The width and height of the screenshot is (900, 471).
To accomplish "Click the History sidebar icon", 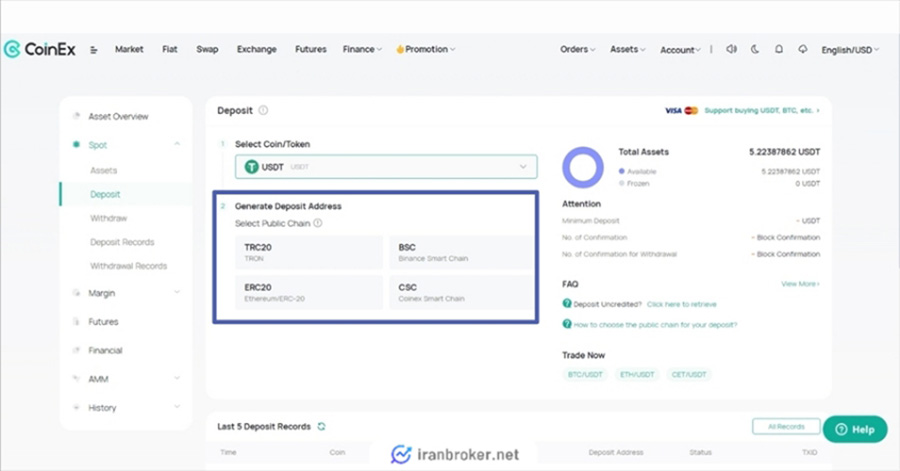I will (76, 407).
